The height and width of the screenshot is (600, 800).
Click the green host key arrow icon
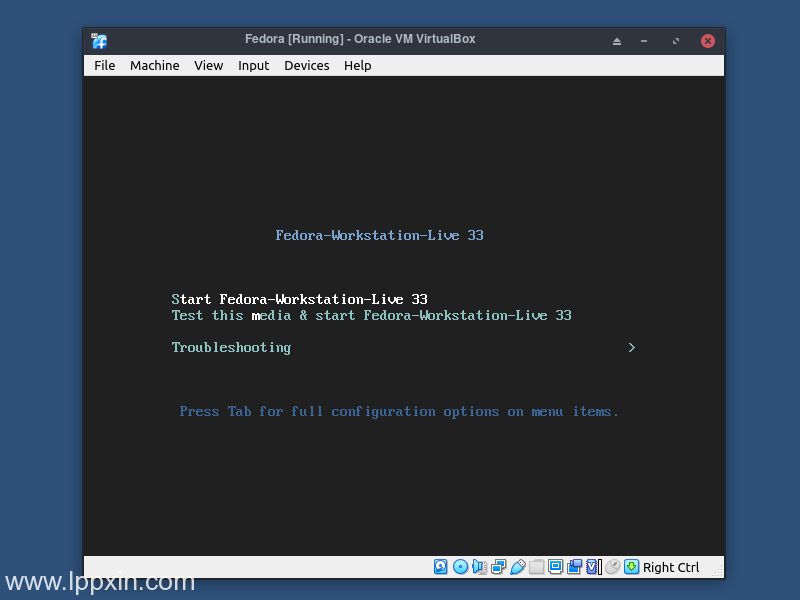tap(631, 567)
